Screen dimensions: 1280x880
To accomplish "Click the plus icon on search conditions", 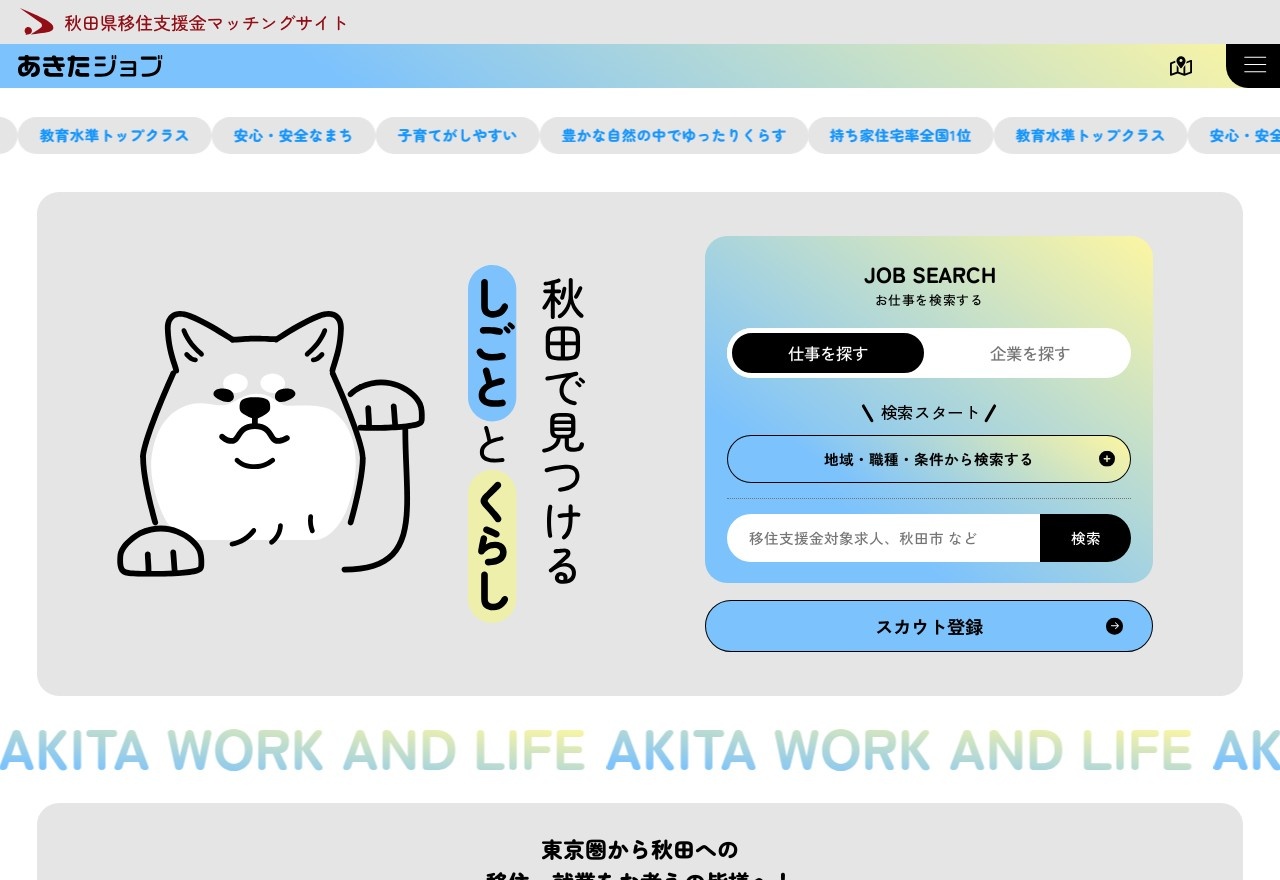I will tap(1106, 459).
